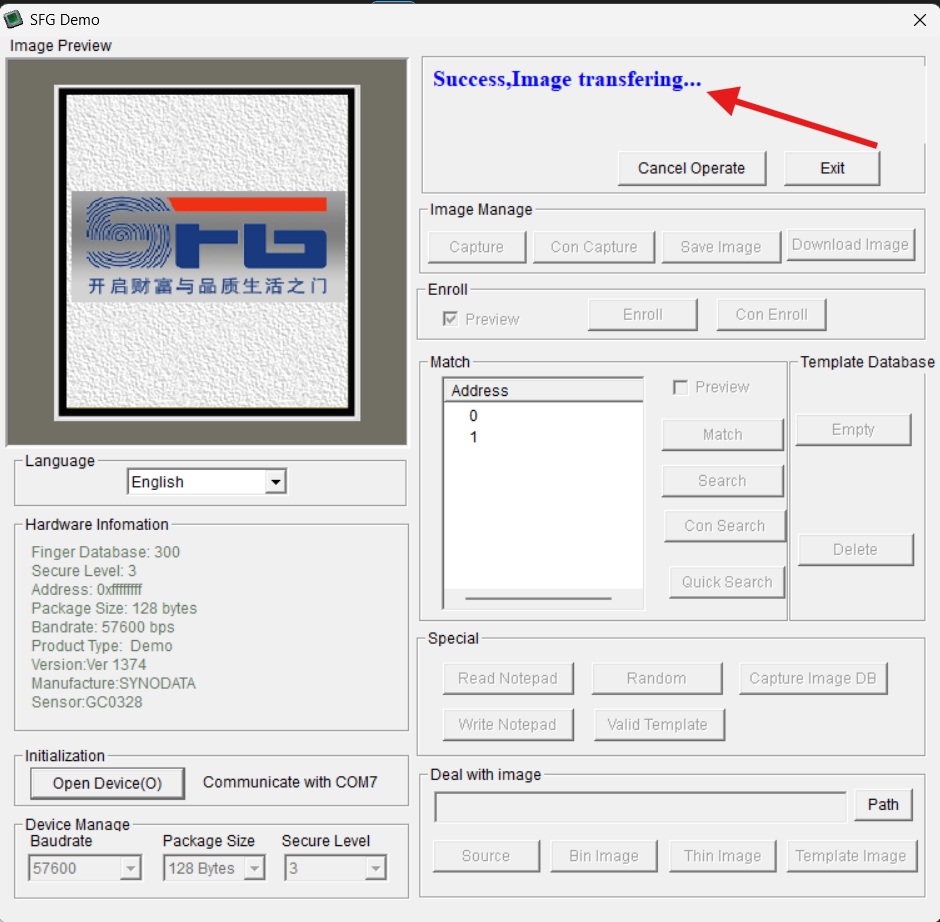Image resolution: width=940 pixels, height=922 pixels.
Task: Click the 'Package Size: 128 bytes' info line
Action: click(114, 608)
